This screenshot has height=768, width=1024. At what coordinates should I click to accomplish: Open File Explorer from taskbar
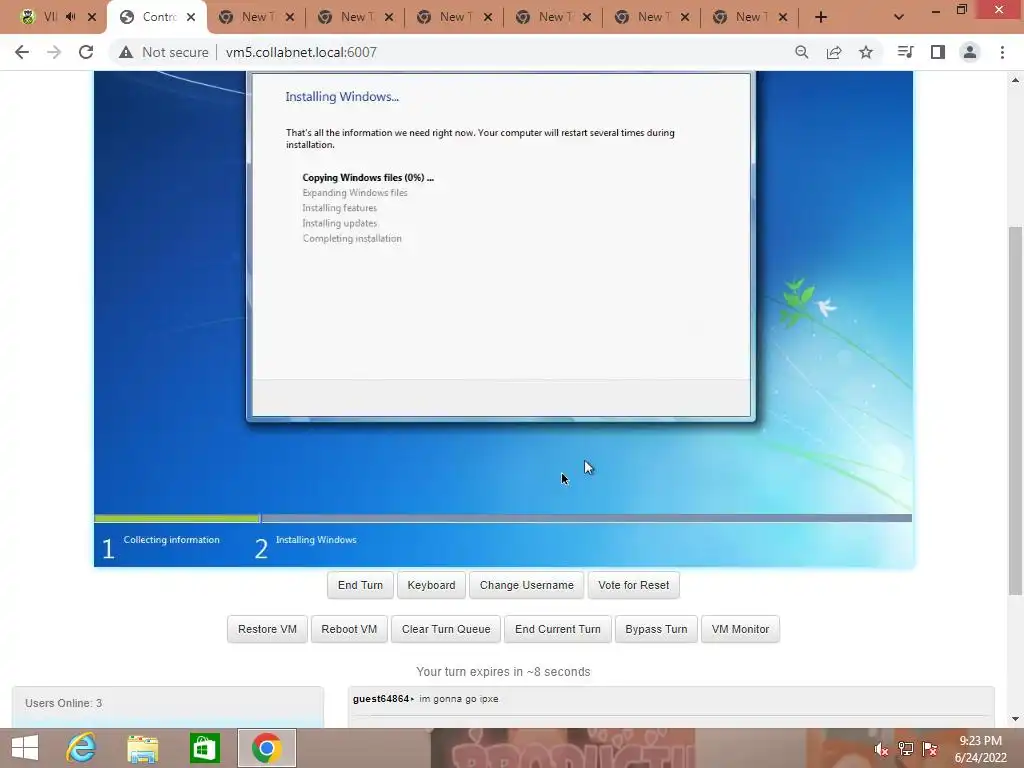[142, 748]
